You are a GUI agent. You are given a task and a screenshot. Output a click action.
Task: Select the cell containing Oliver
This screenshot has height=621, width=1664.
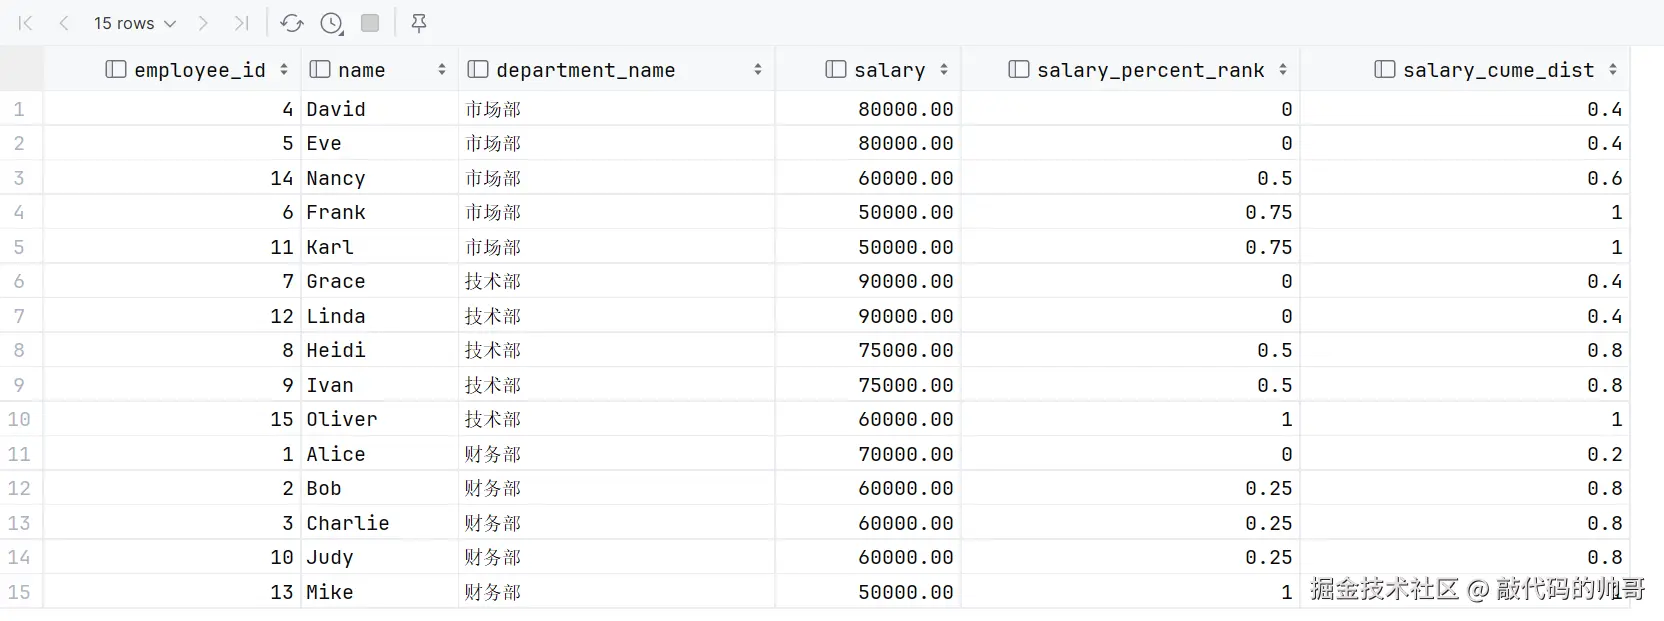click(x=341, y=419)
